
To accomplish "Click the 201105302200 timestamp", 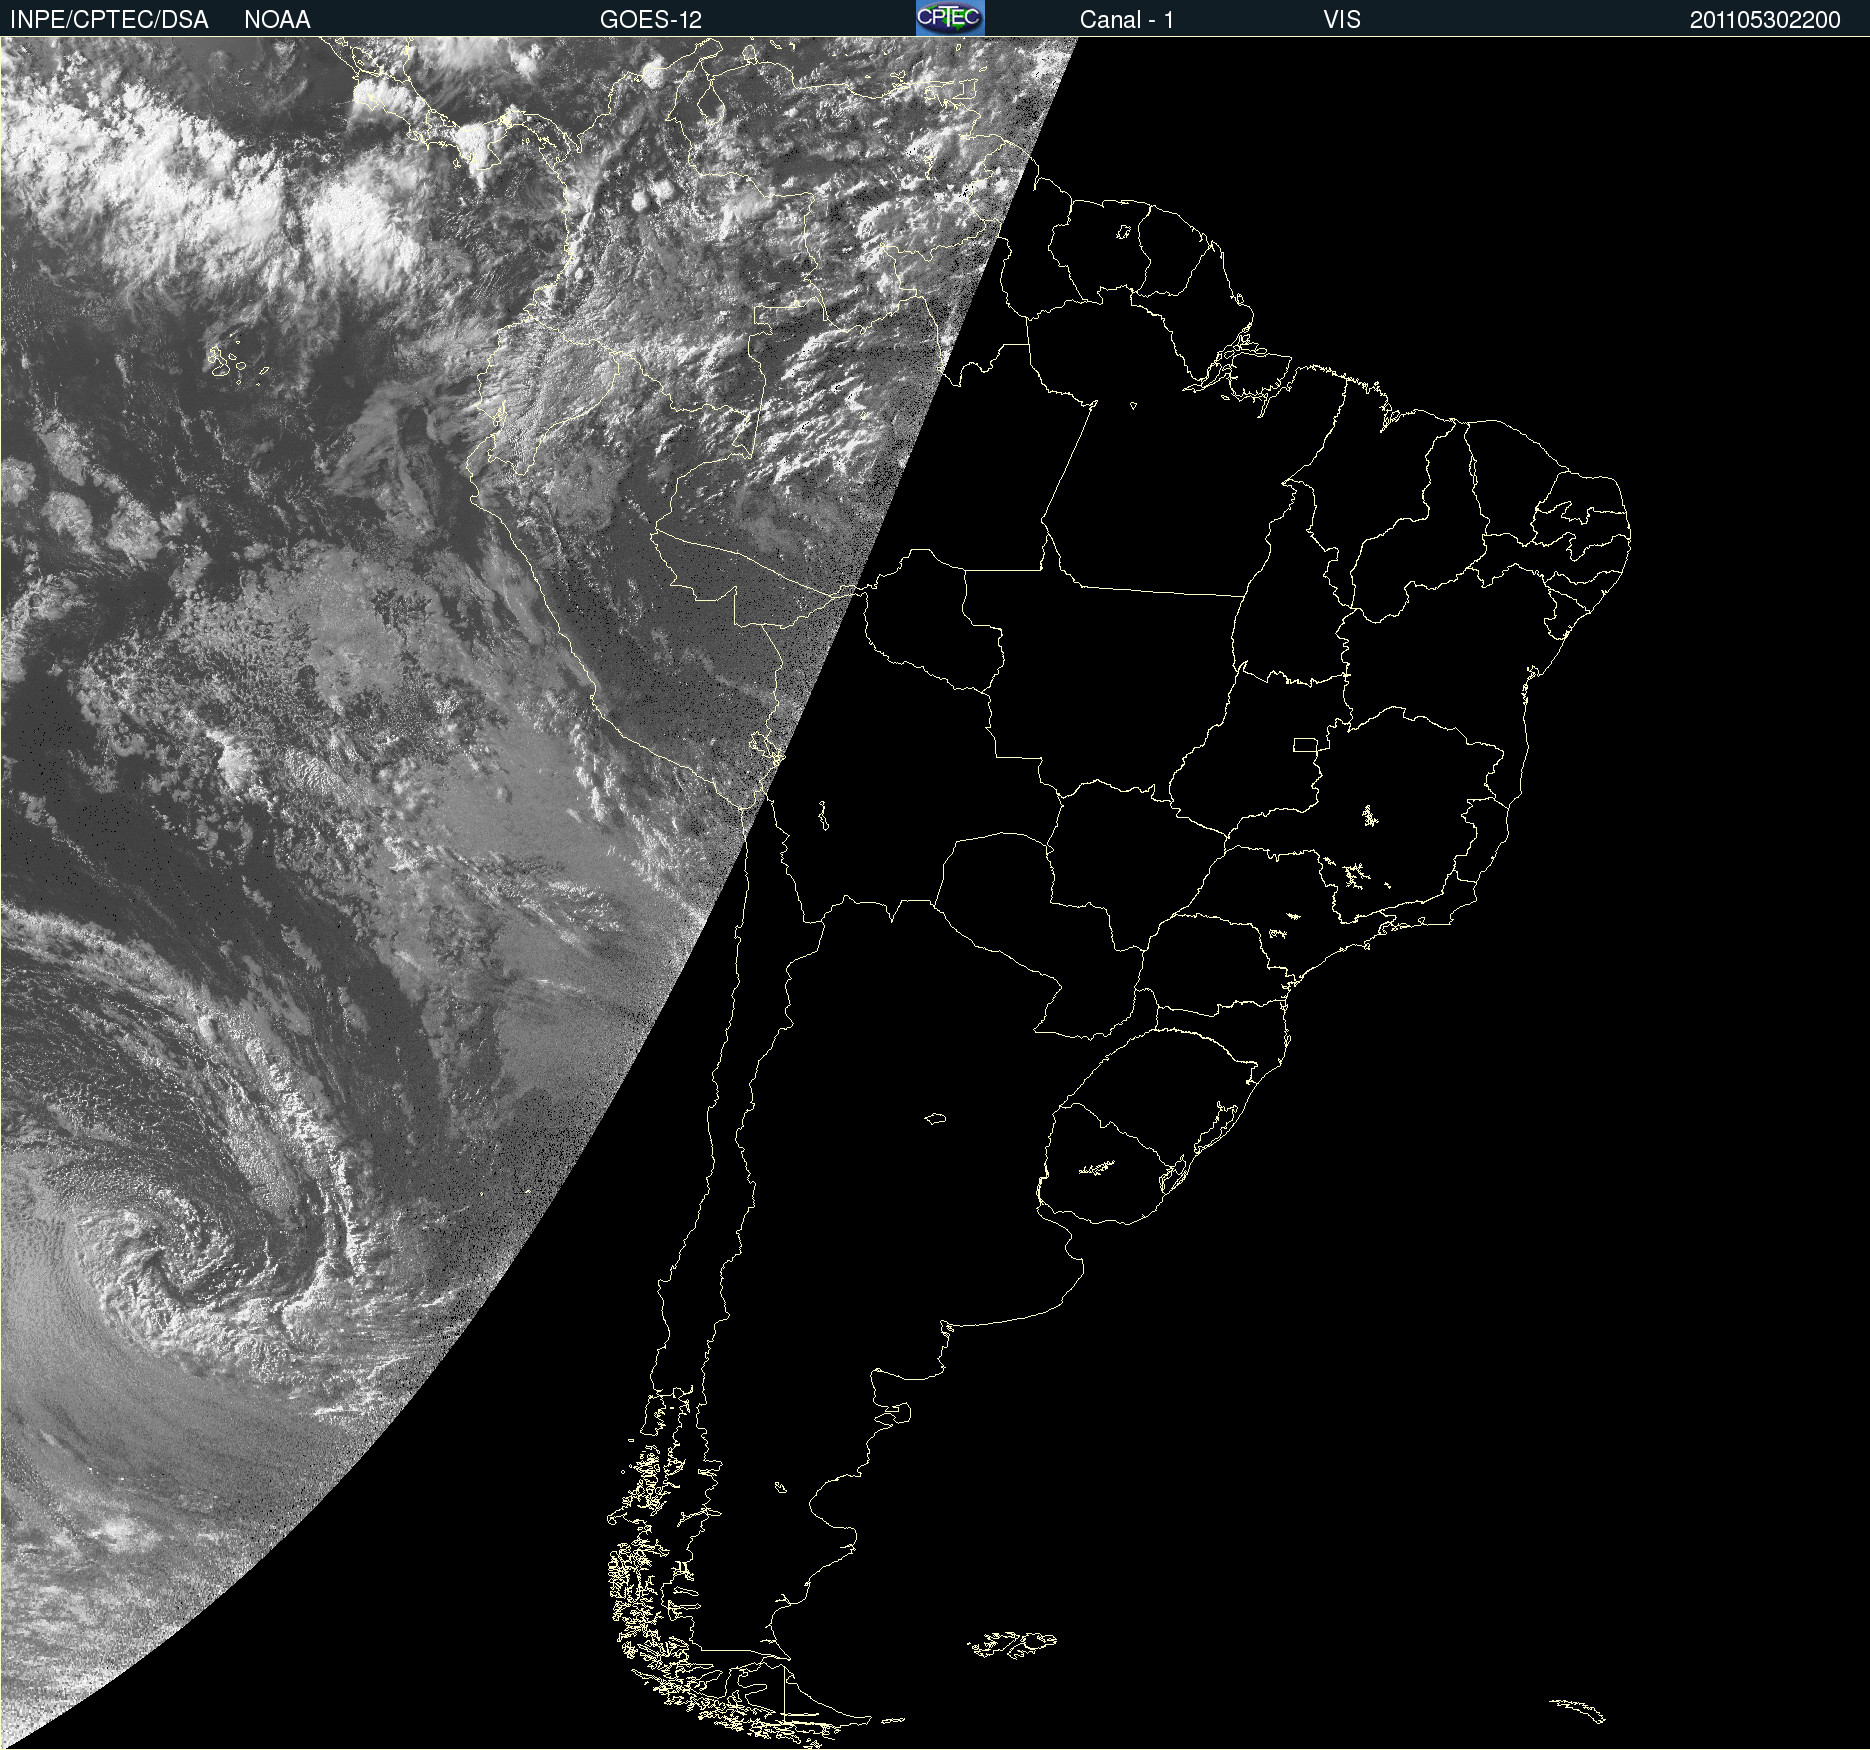I will 1765,20.
